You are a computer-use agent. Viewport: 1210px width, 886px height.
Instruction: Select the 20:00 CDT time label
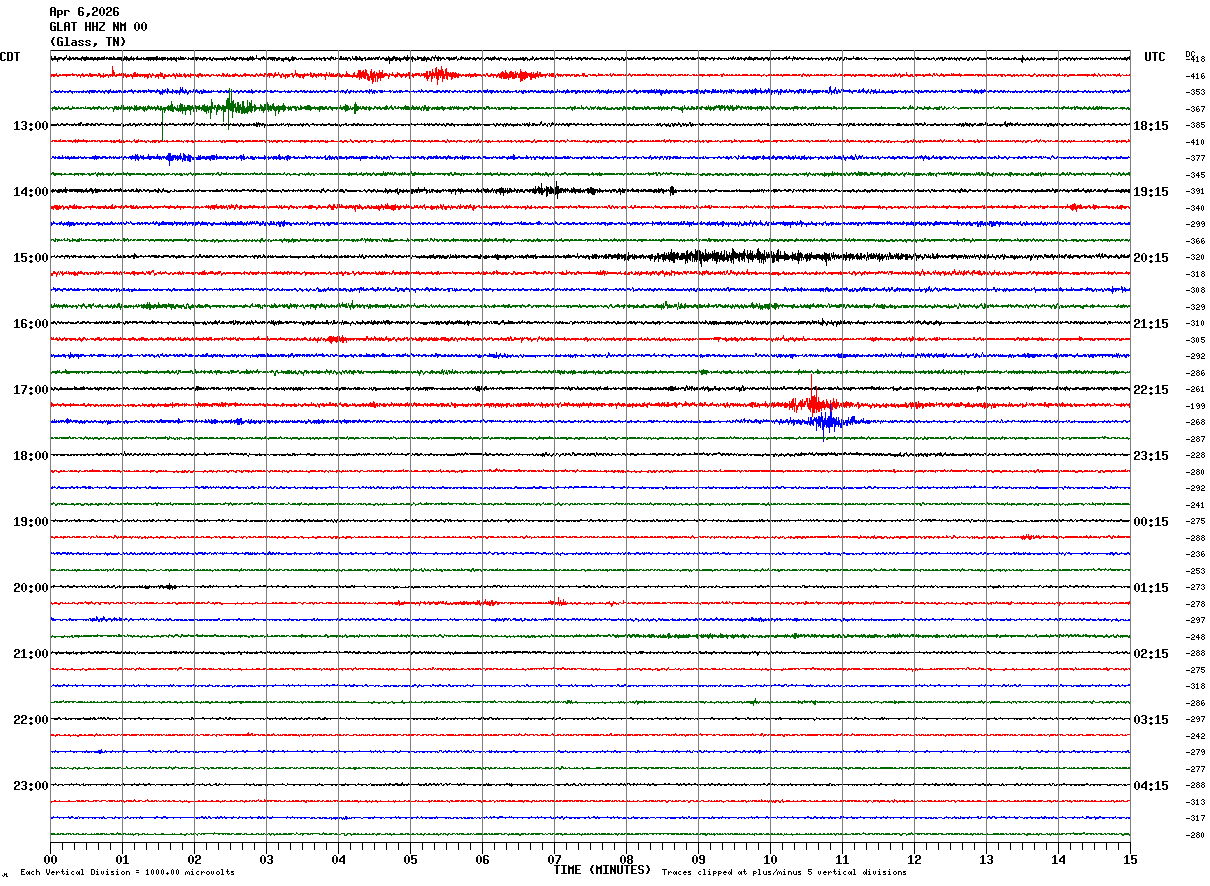tap(31, 588)
